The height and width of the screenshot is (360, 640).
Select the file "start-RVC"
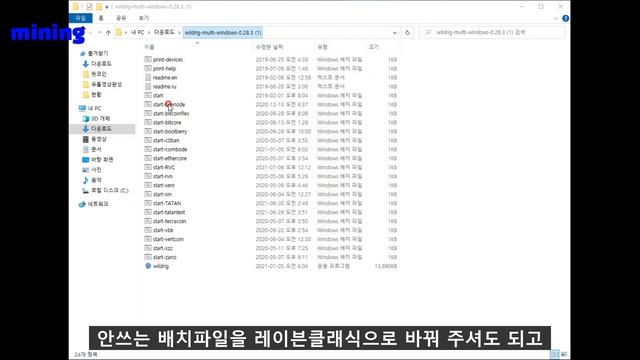[x=164, y=167]
